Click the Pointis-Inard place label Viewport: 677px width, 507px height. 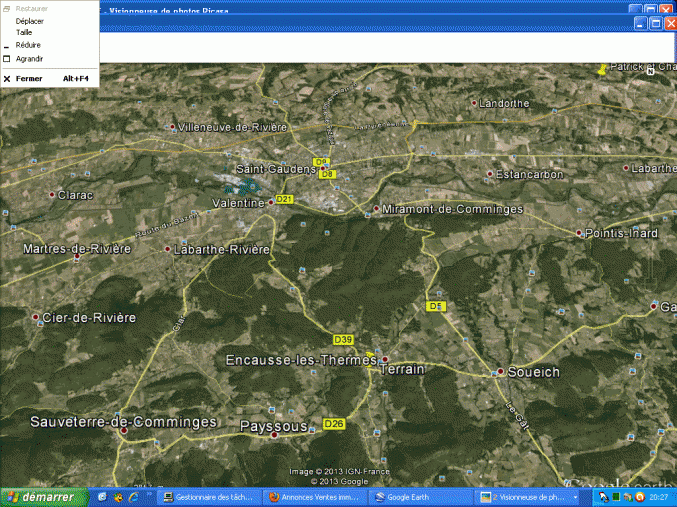[621, 234]
